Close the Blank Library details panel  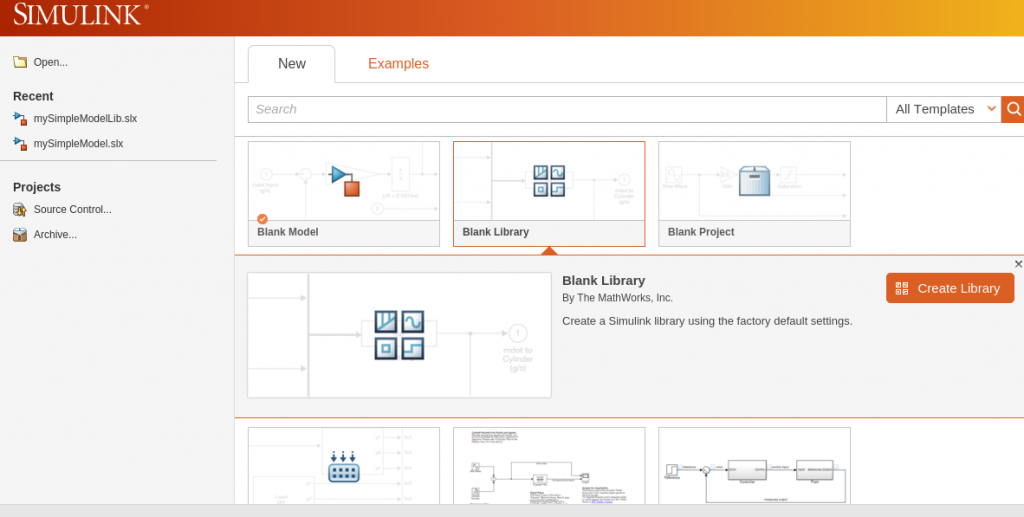1018,264
